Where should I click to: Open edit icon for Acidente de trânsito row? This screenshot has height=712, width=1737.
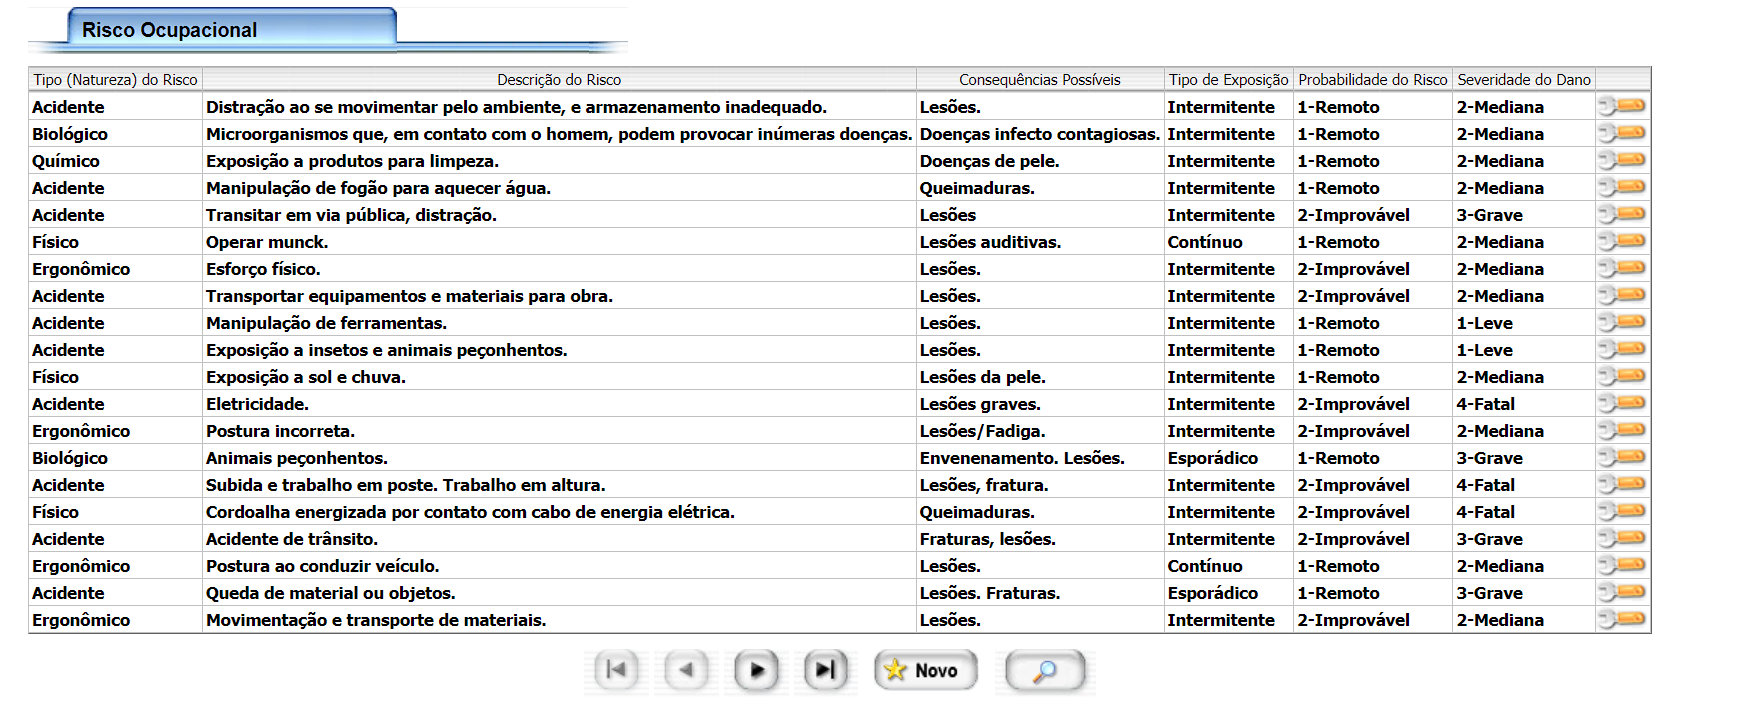click(1622, 538)
